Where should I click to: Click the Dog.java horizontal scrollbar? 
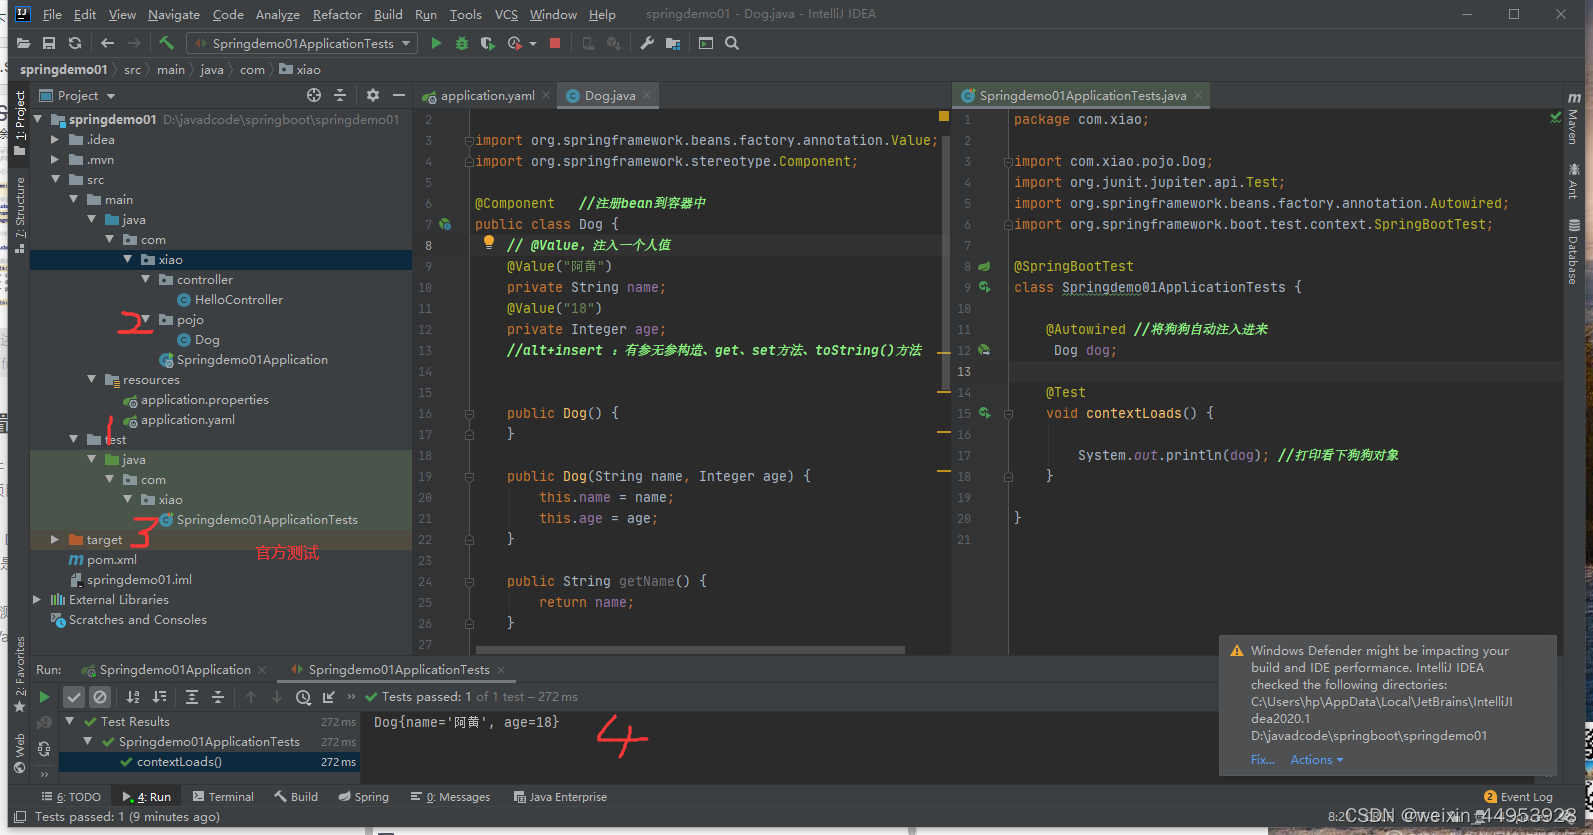690,650
